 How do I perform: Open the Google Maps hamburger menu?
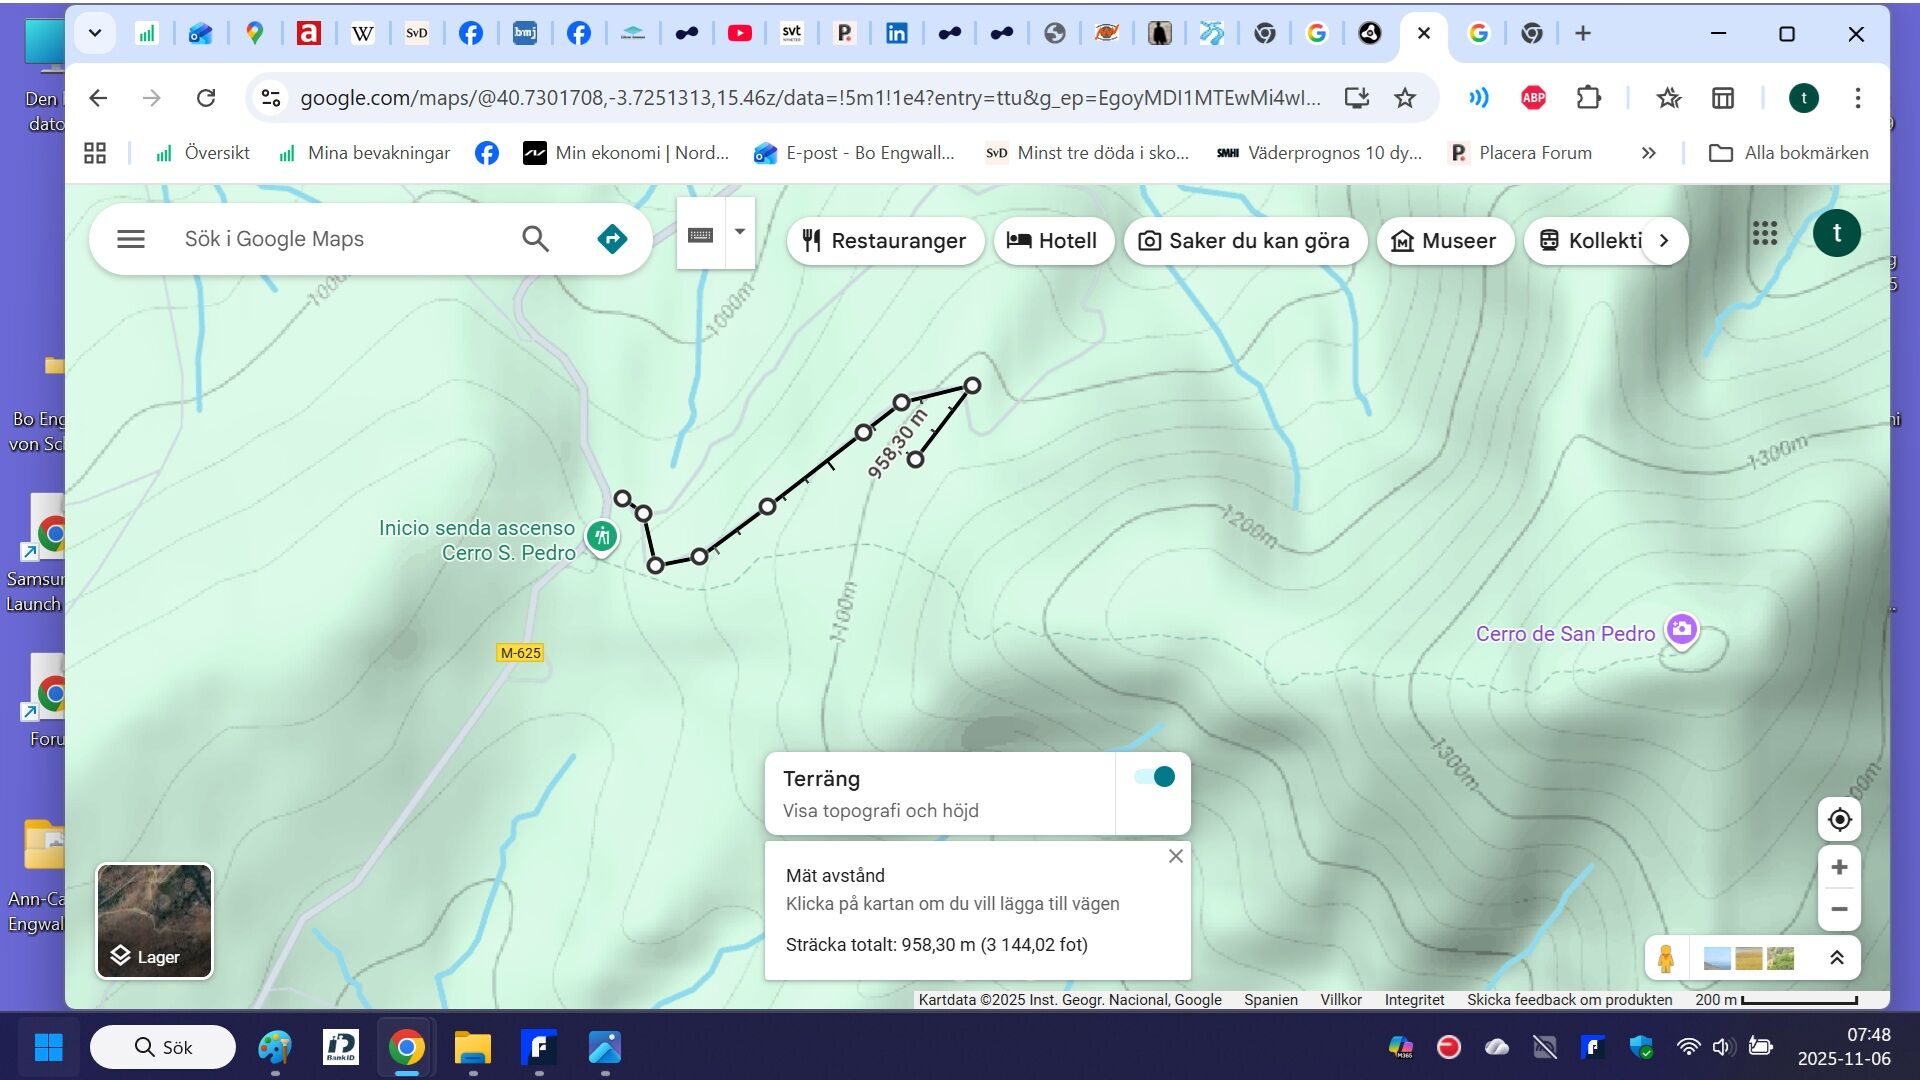[x=131, y=239]
